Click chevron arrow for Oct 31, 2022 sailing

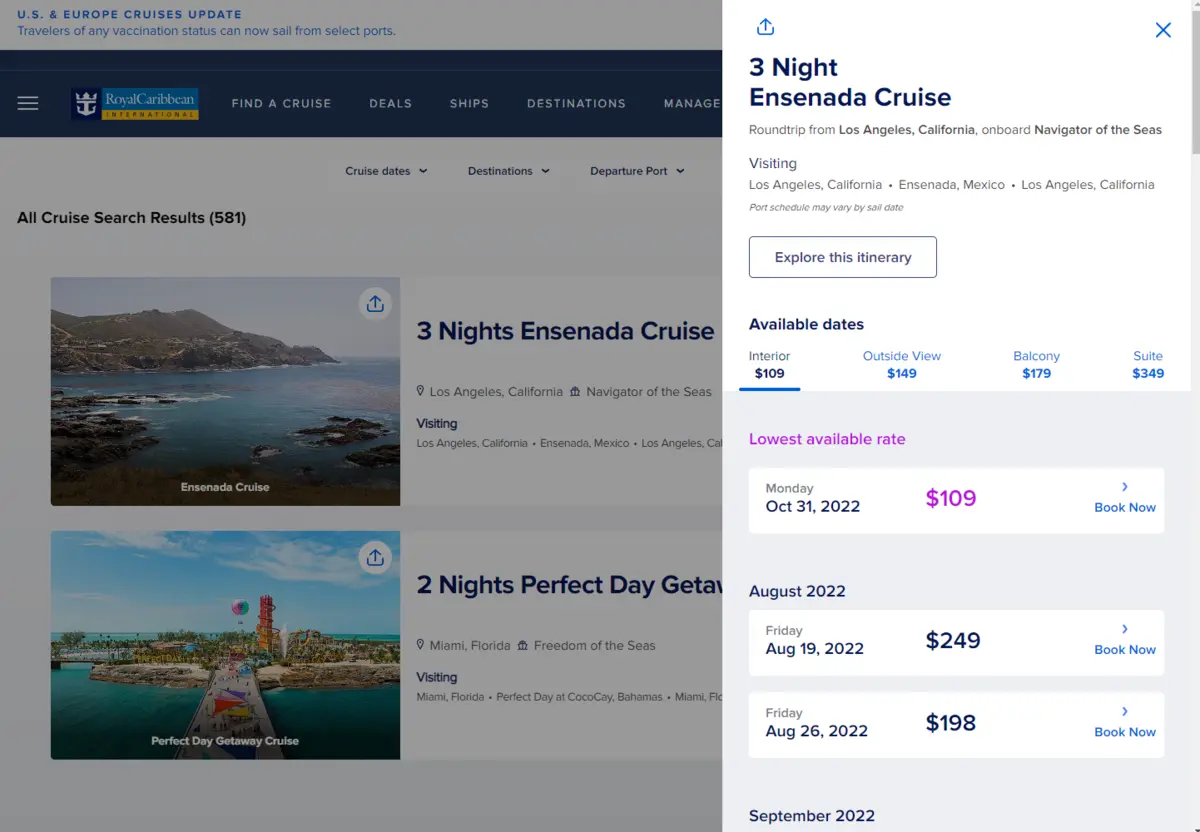1125,487
